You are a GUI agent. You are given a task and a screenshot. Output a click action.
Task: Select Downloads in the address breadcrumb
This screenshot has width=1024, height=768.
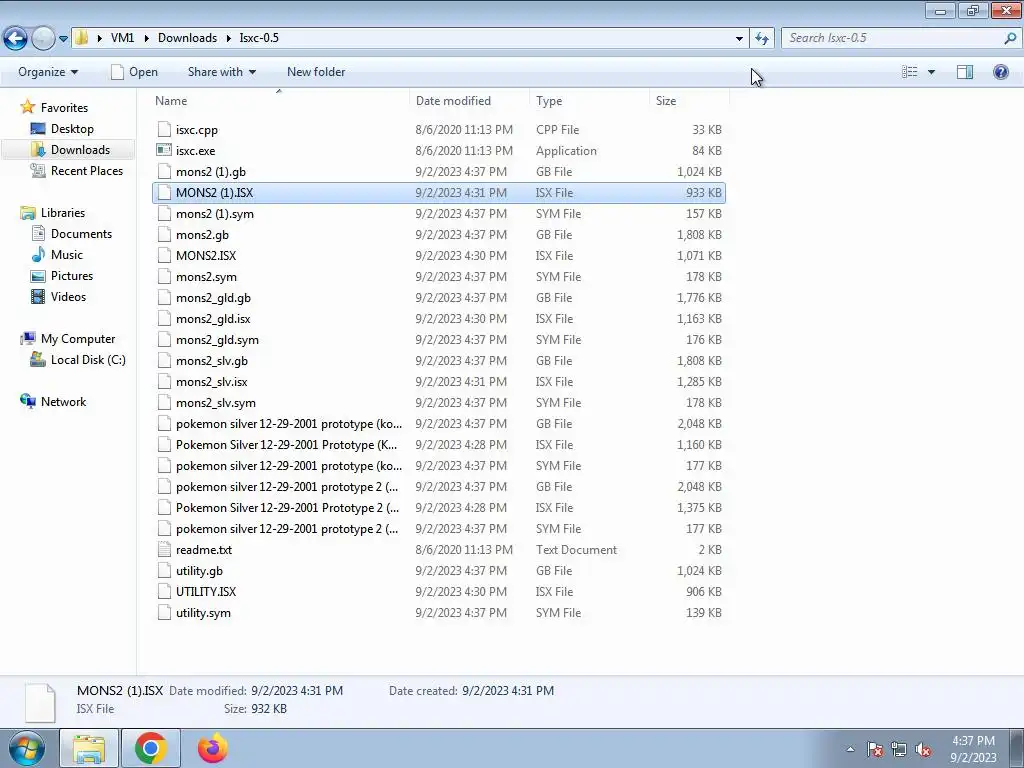click(187, 38)
